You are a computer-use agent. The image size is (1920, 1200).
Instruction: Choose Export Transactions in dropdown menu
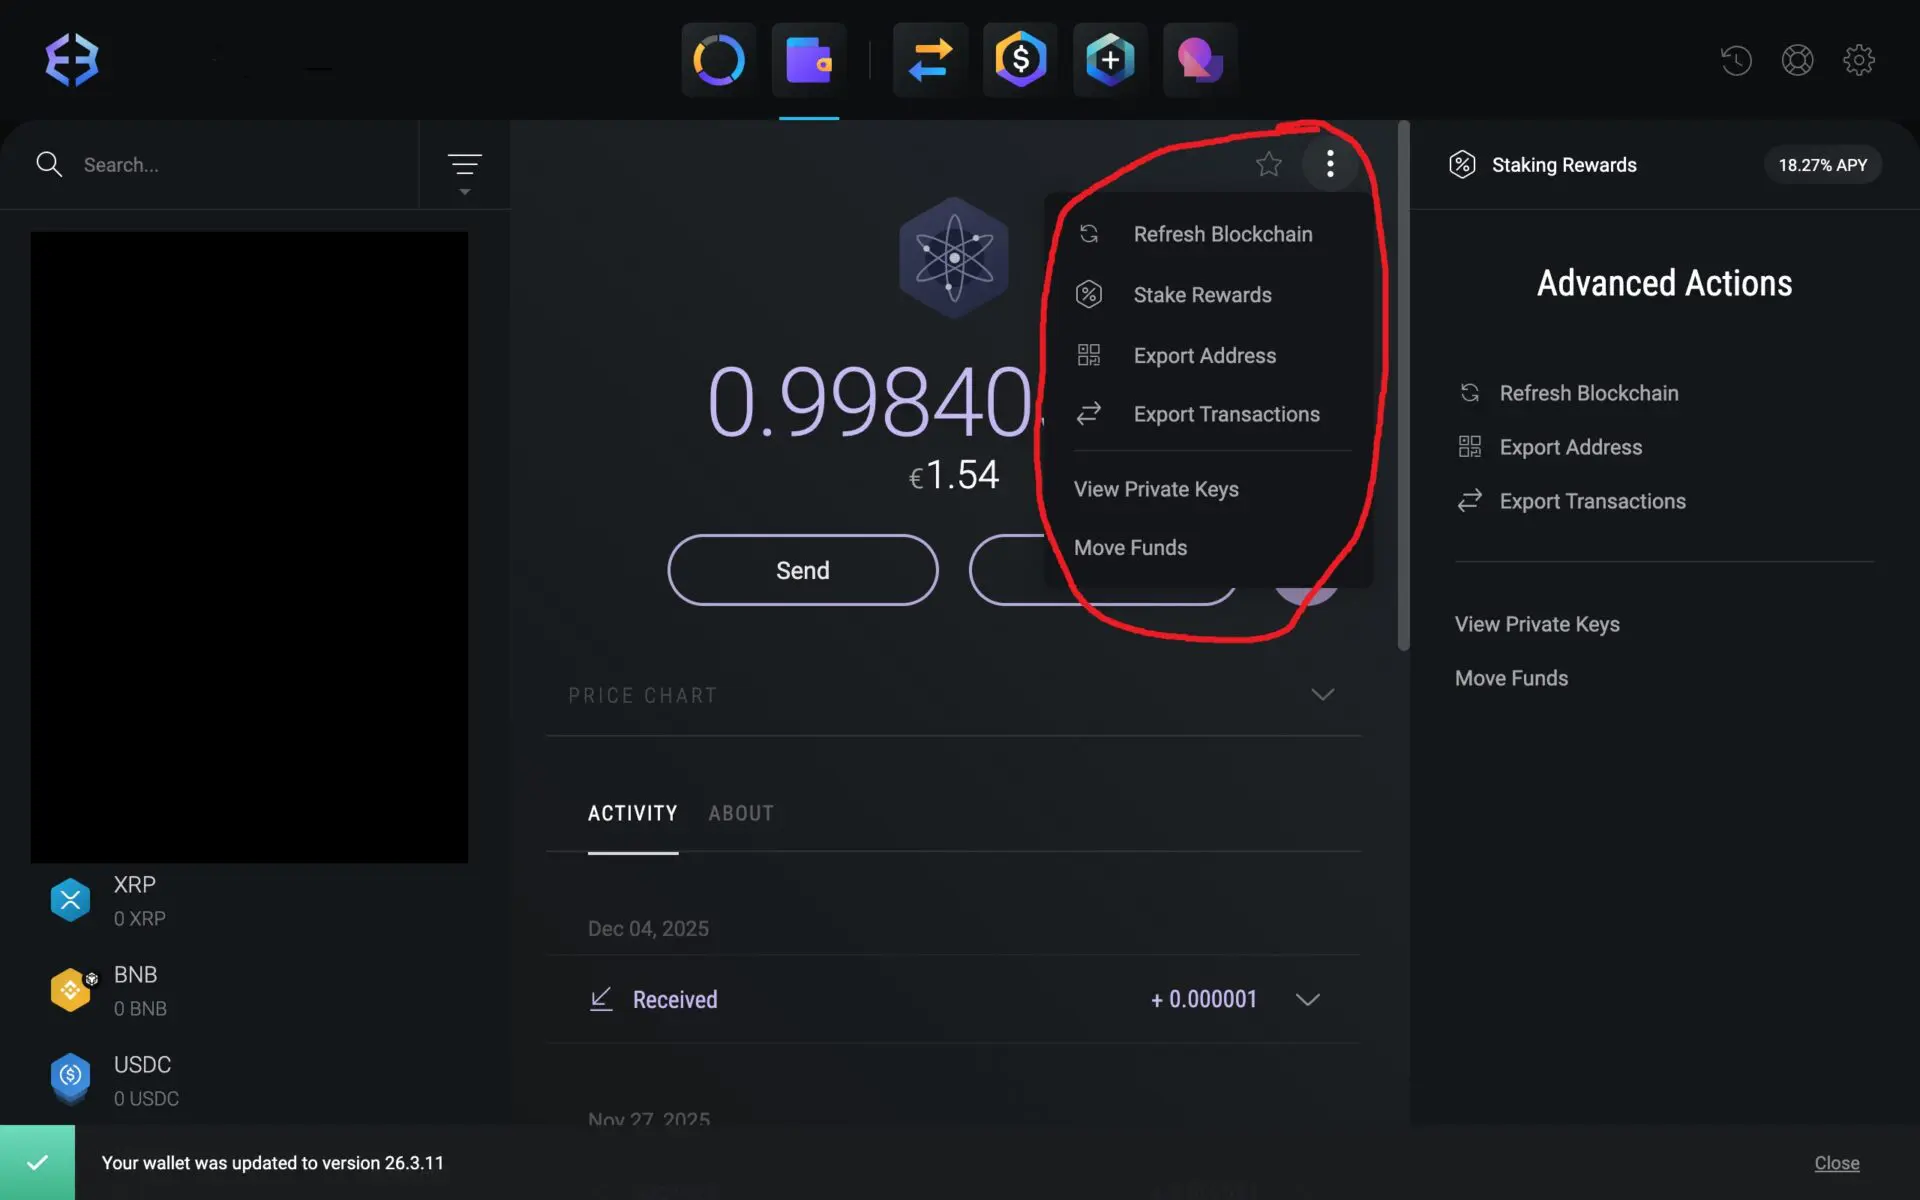coord(1208,414)
